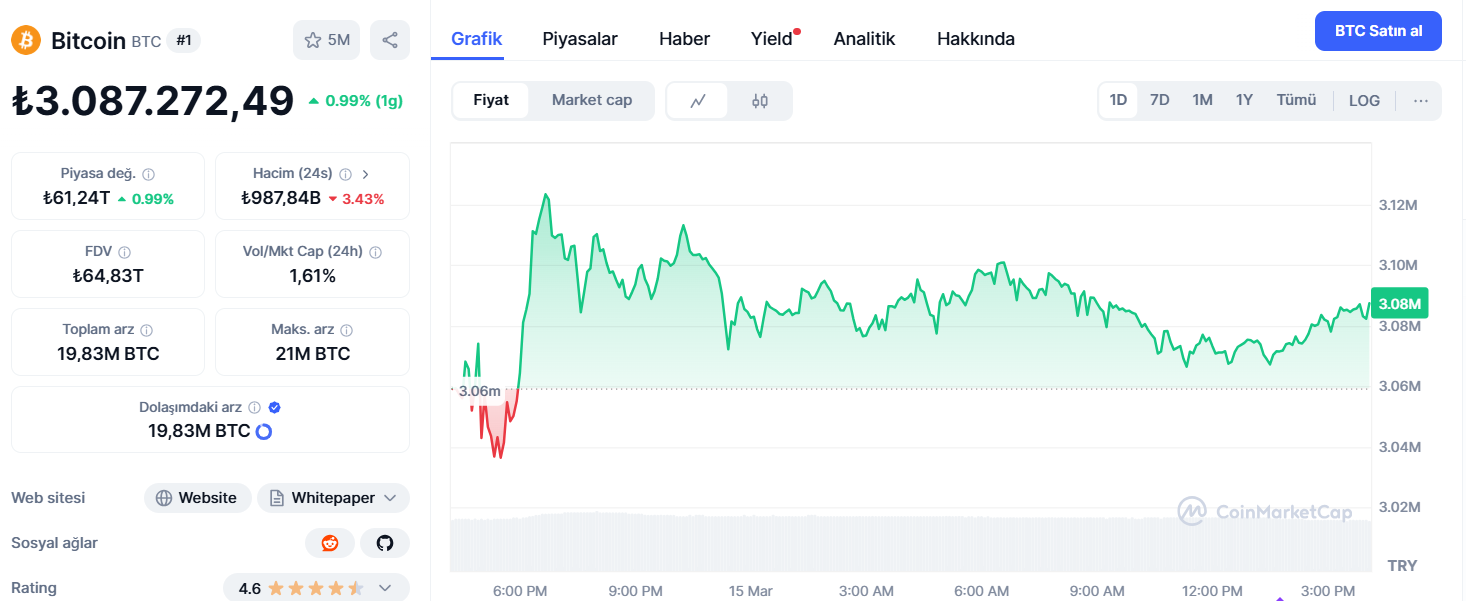Set chart range to 7D
This screenshot has height=601, width=1466.
[1160, 100]
